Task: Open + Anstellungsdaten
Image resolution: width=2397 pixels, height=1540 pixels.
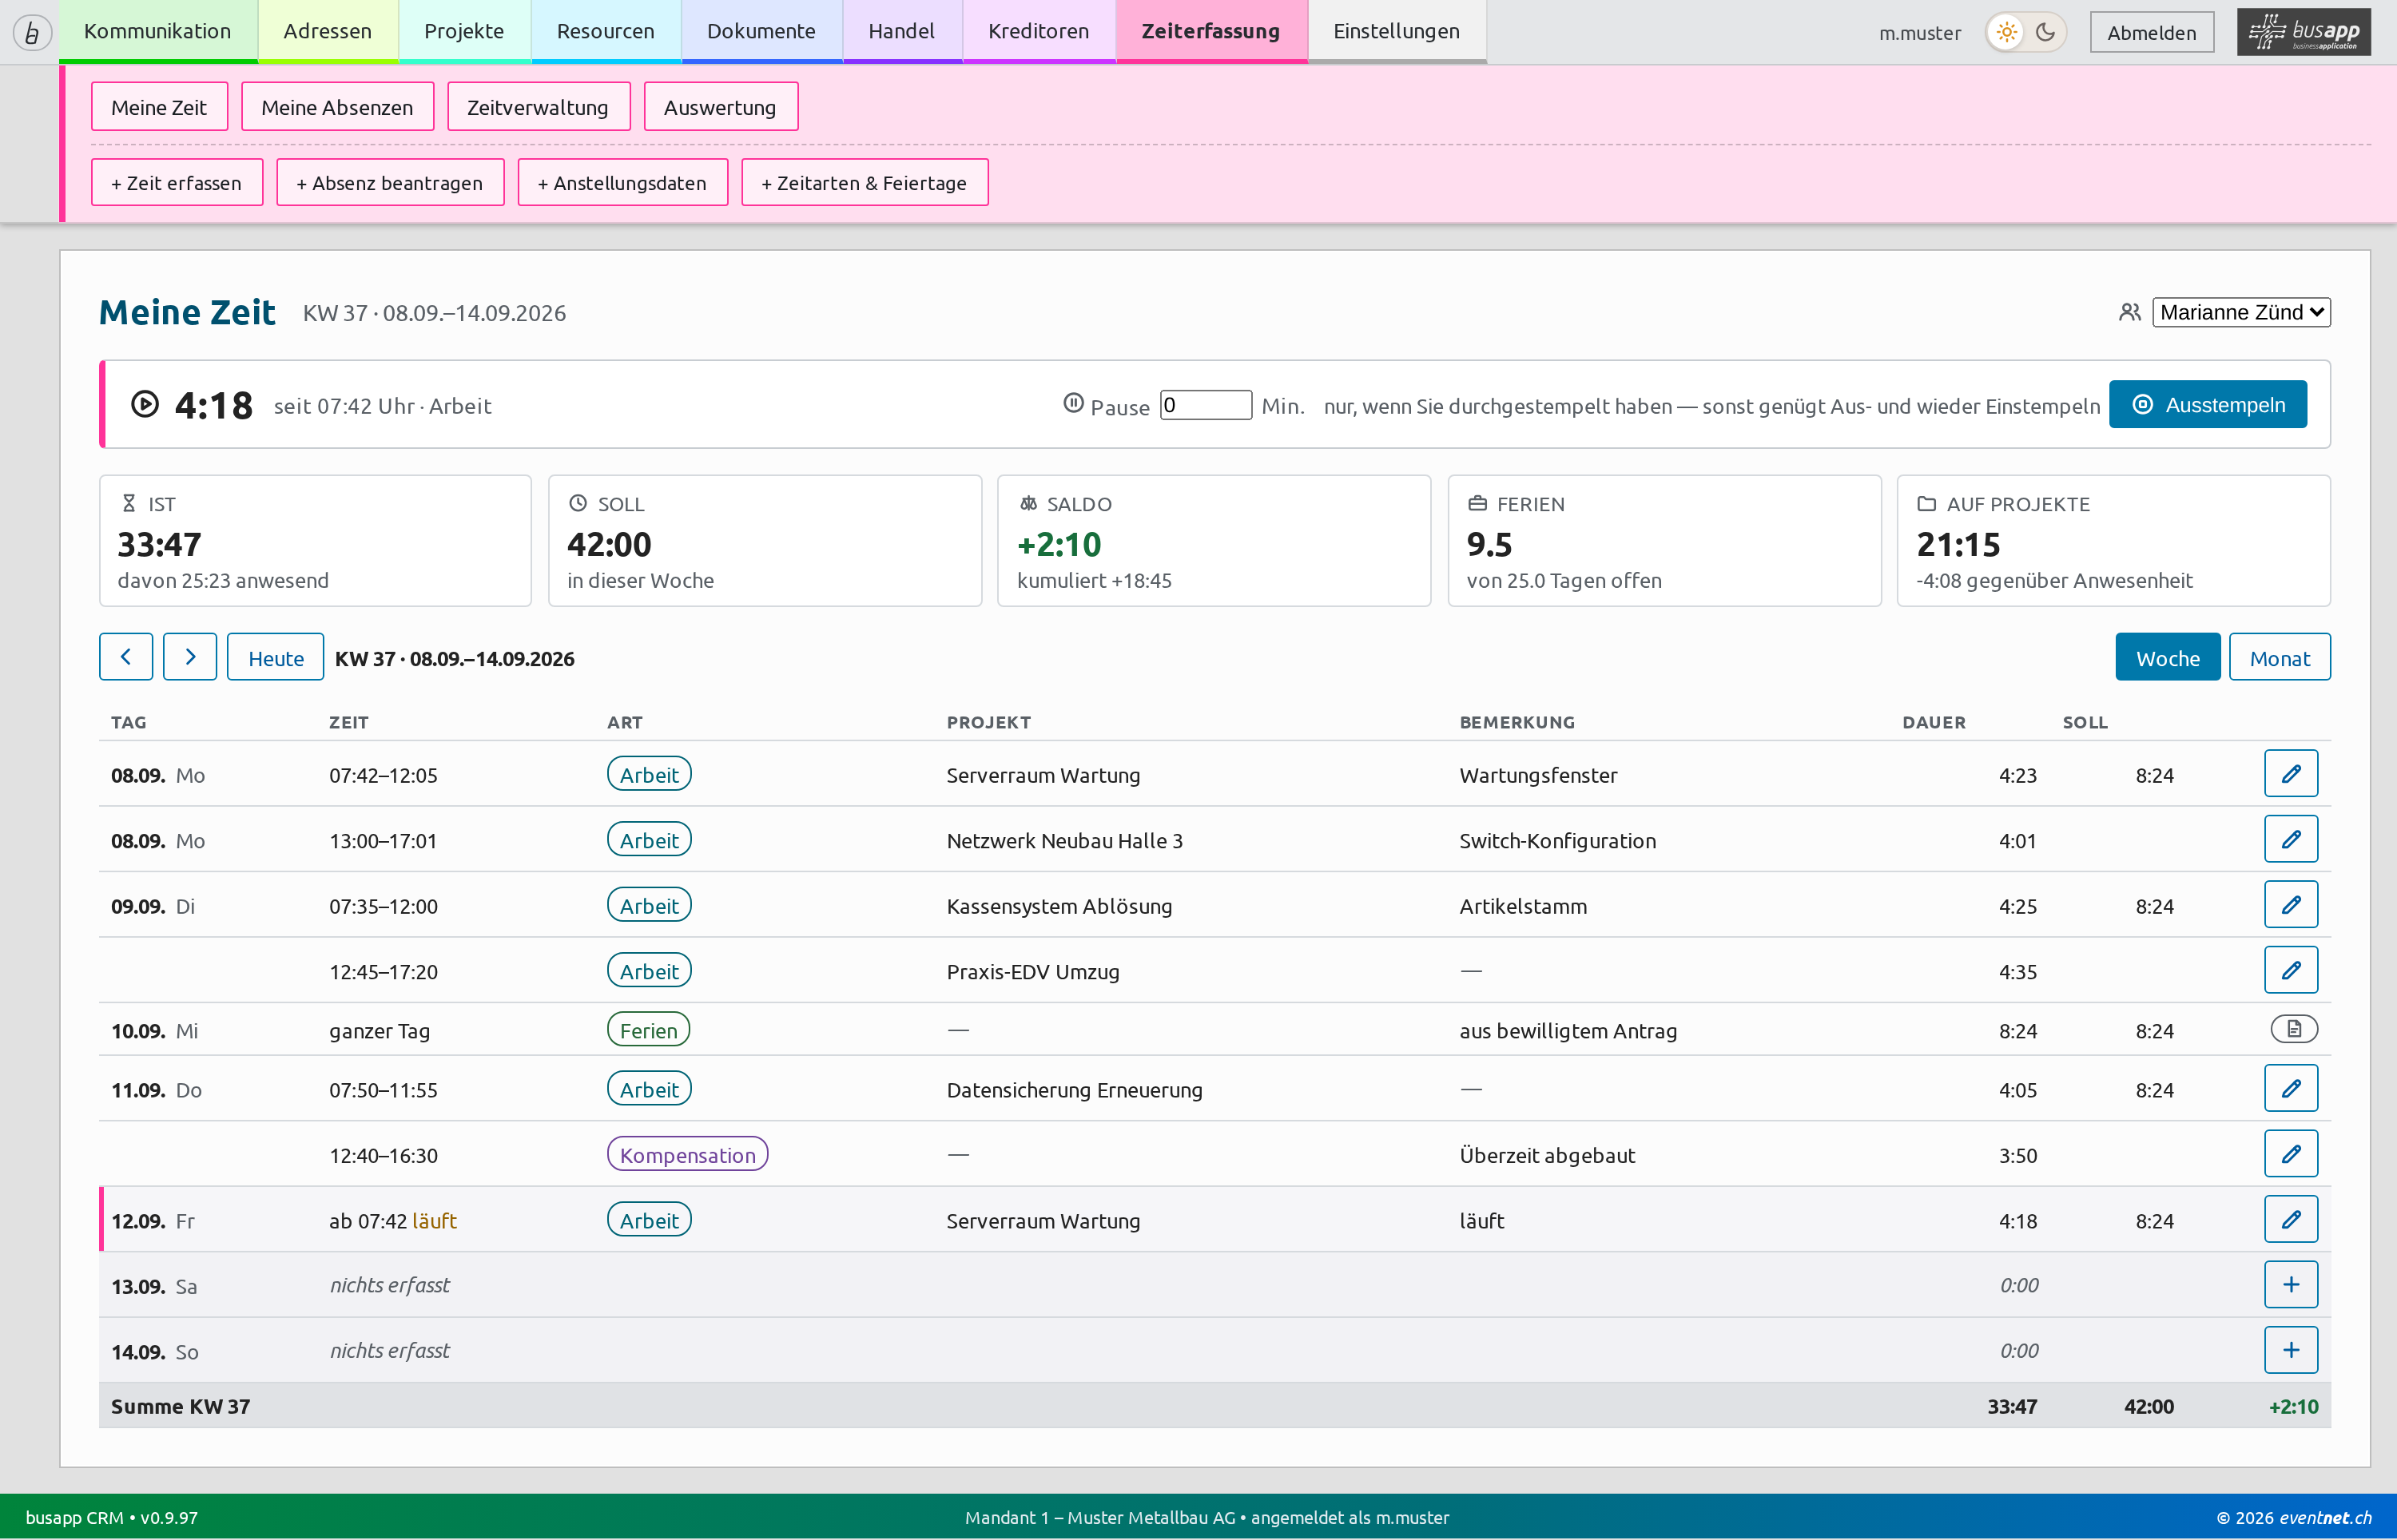Action: click(x=622, y=183)
